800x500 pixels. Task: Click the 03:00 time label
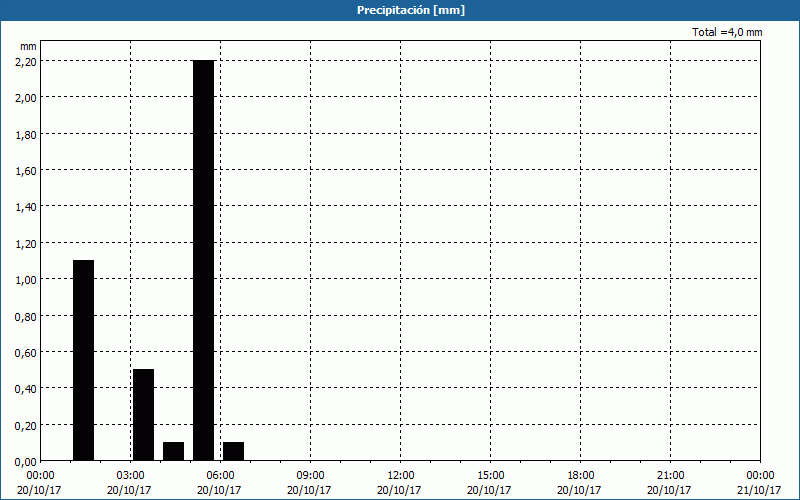[131, 476]
